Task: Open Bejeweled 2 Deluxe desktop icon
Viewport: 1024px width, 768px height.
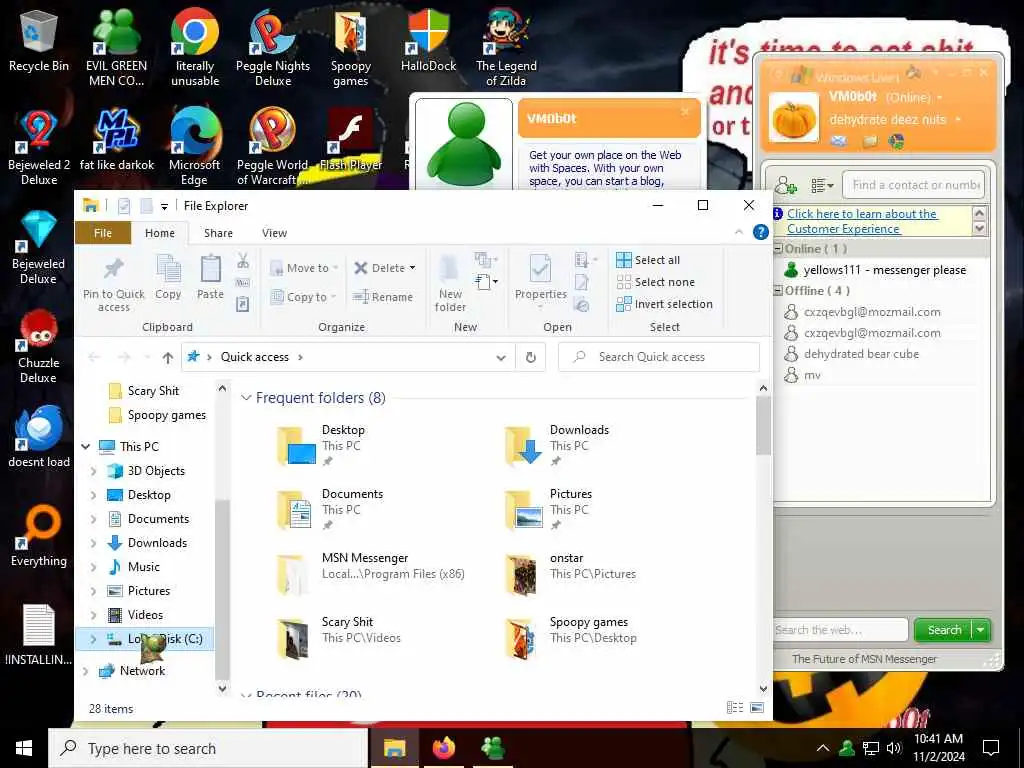Action: (x=39, y=148)
